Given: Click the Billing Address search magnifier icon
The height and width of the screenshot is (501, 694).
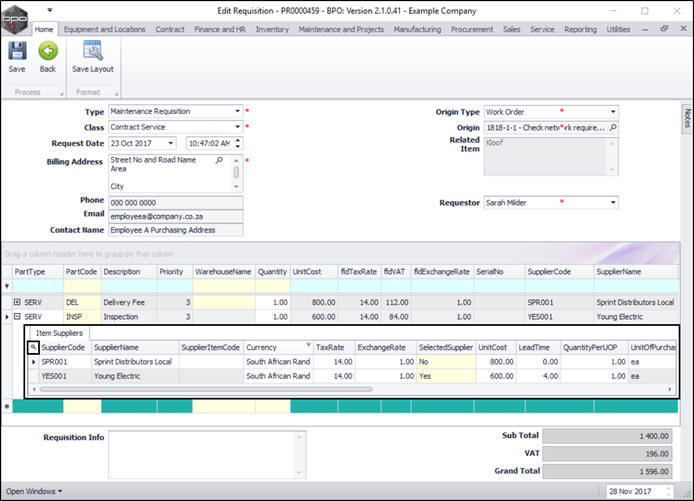Looking at the screenshot, I should pyautogui.click(x=218, y=159).
